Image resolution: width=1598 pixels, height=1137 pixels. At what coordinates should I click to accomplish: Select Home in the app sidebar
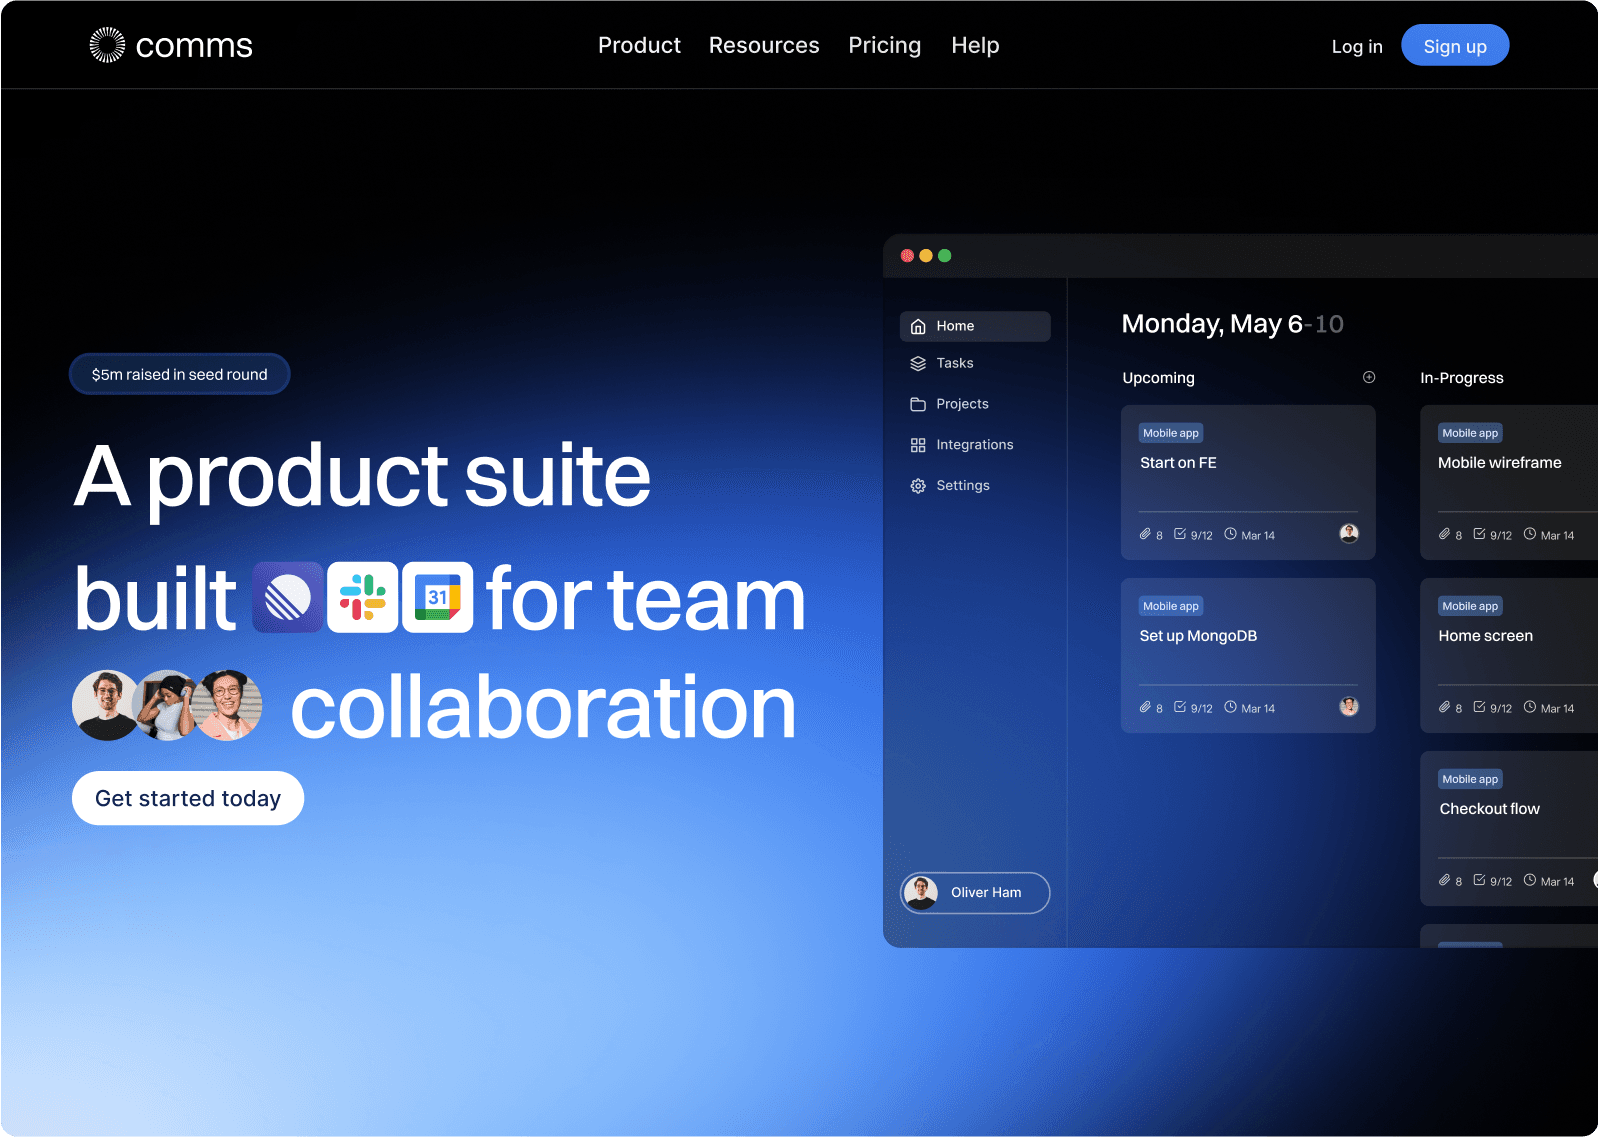coord(975,326)
